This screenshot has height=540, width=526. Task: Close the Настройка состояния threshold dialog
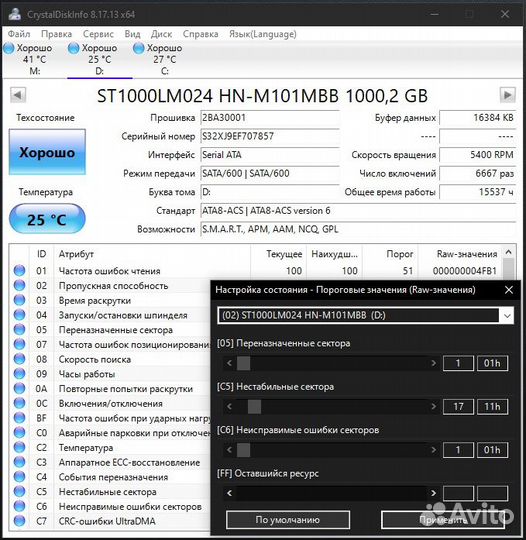click(509, 290)
